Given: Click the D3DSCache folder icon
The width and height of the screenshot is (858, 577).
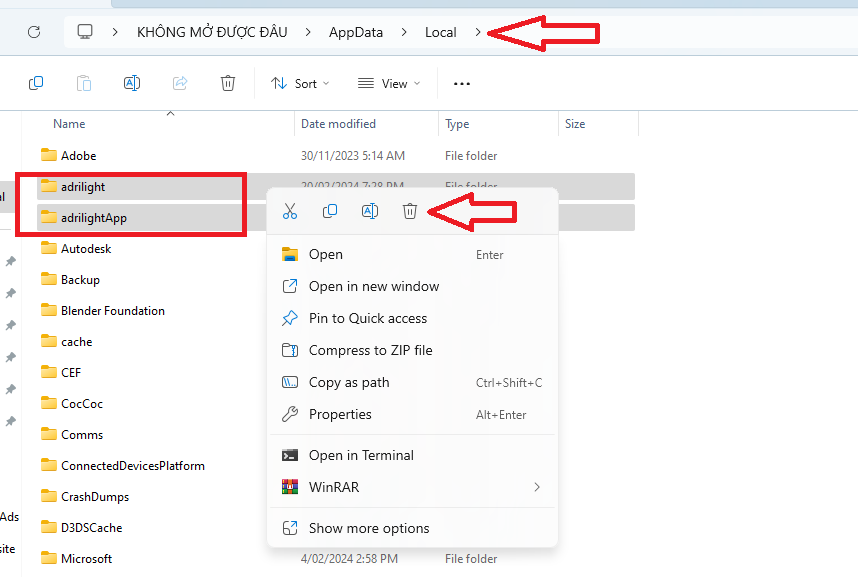Looking at the screenshot, I should [x=49, y=527].
